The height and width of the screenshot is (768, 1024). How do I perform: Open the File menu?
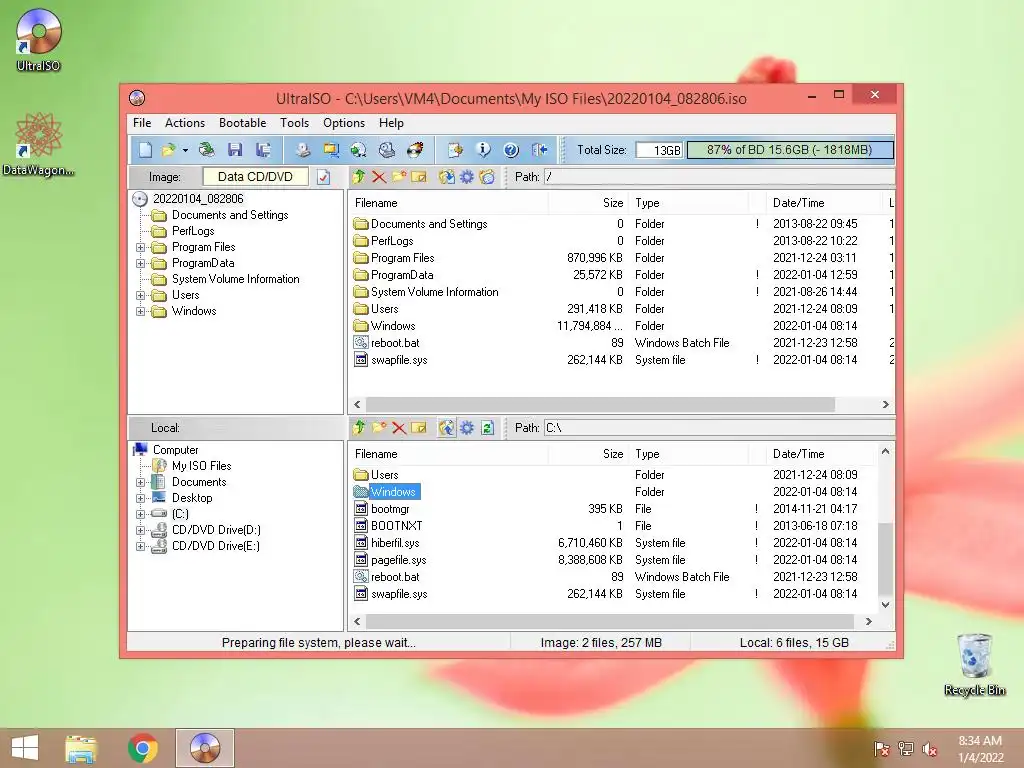coord(142,123)
